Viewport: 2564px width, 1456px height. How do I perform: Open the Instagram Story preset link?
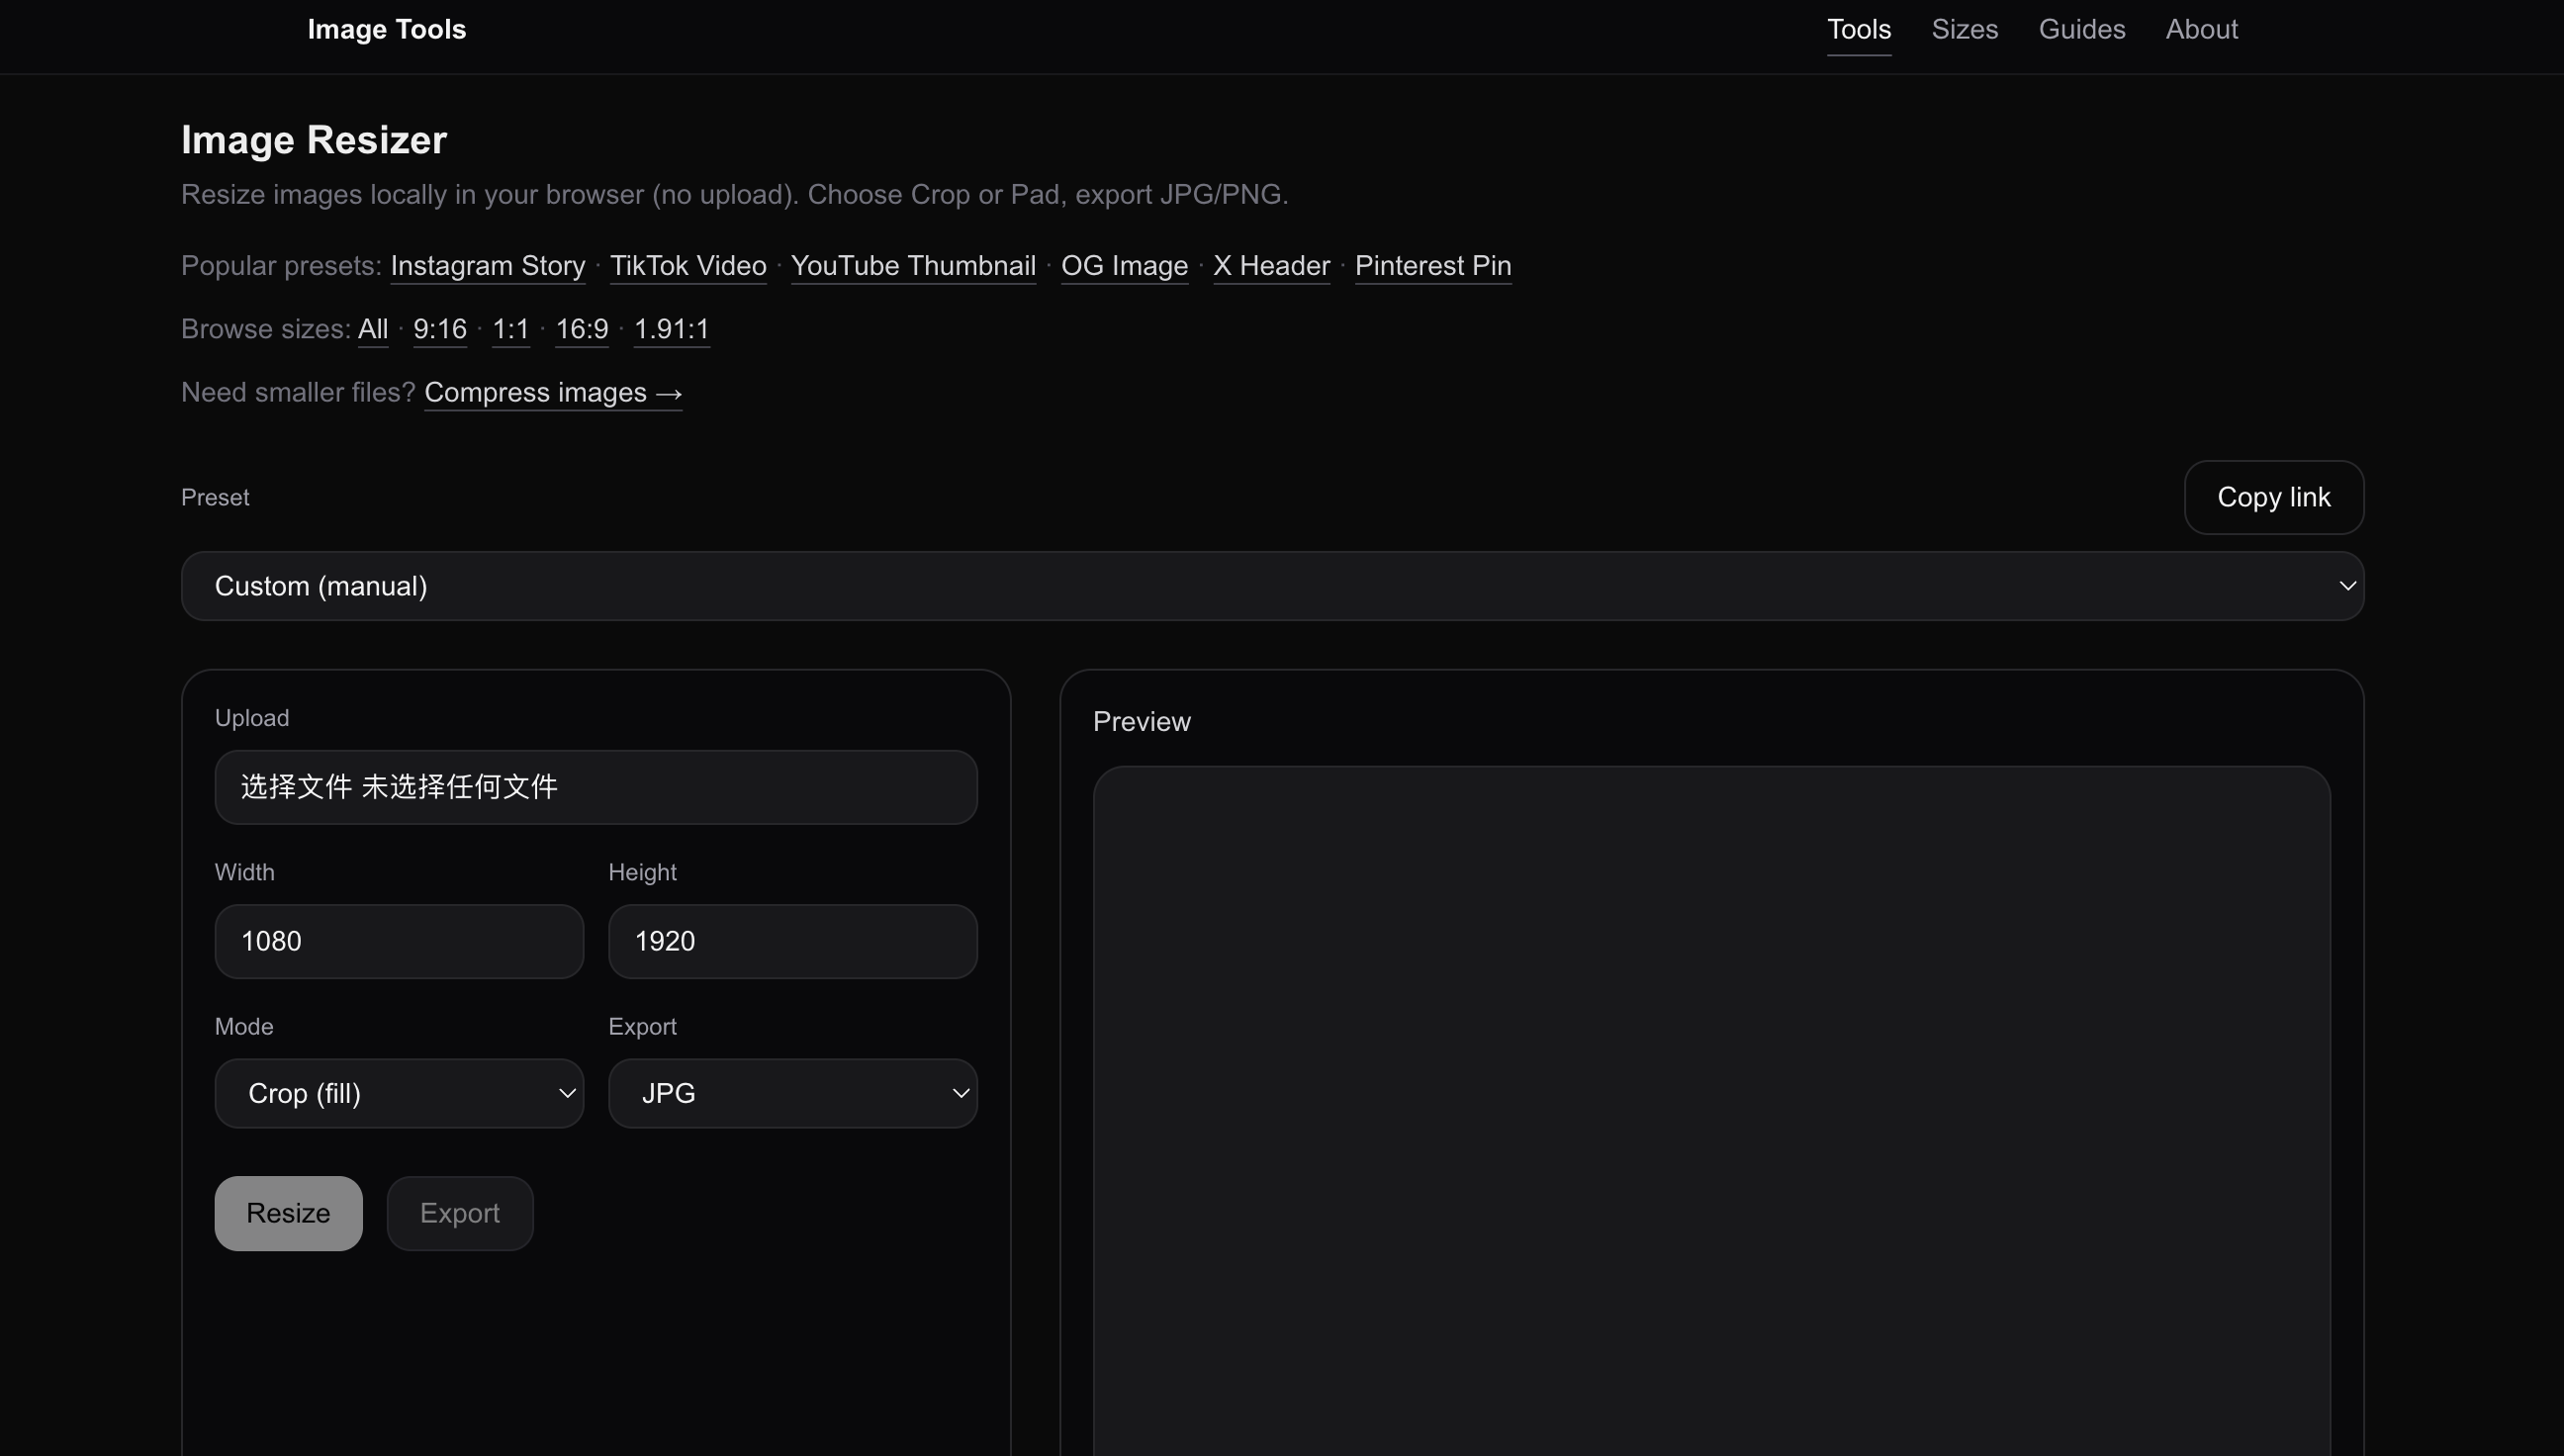[487, 265]
